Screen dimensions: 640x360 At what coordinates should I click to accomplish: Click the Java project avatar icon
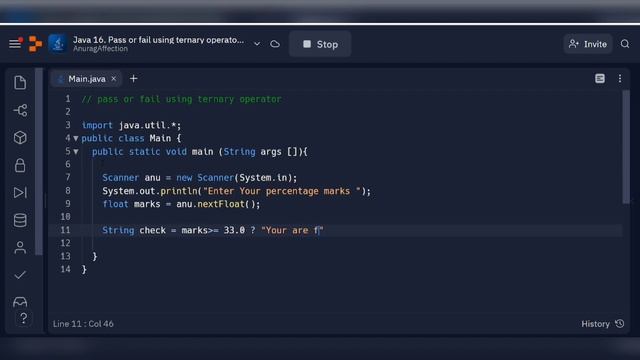(x=58, y=44)
